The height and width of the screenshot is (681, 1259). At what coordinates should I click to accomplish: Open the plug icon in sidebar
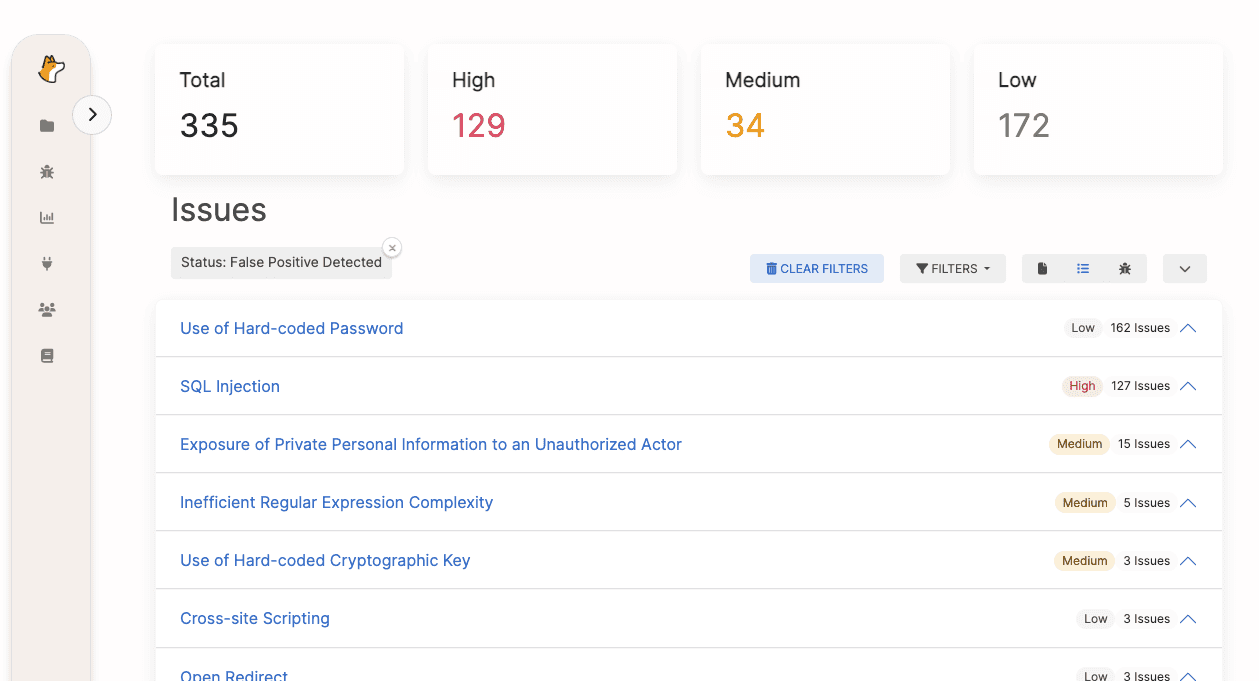[x=47, y=264]
